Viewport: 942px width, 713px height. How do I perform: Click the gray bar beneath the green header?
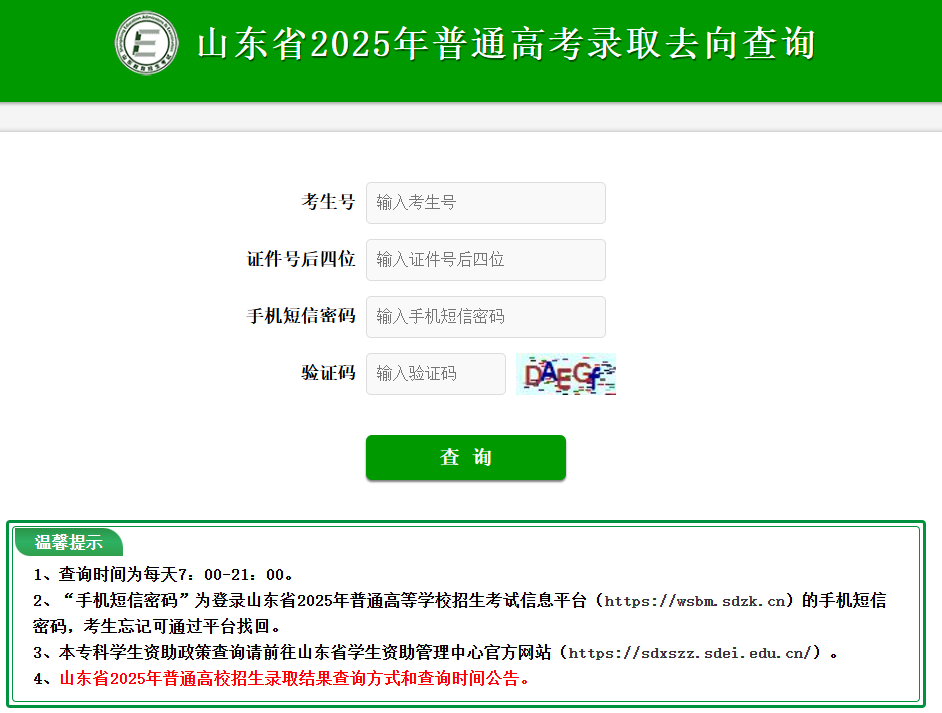471,117
